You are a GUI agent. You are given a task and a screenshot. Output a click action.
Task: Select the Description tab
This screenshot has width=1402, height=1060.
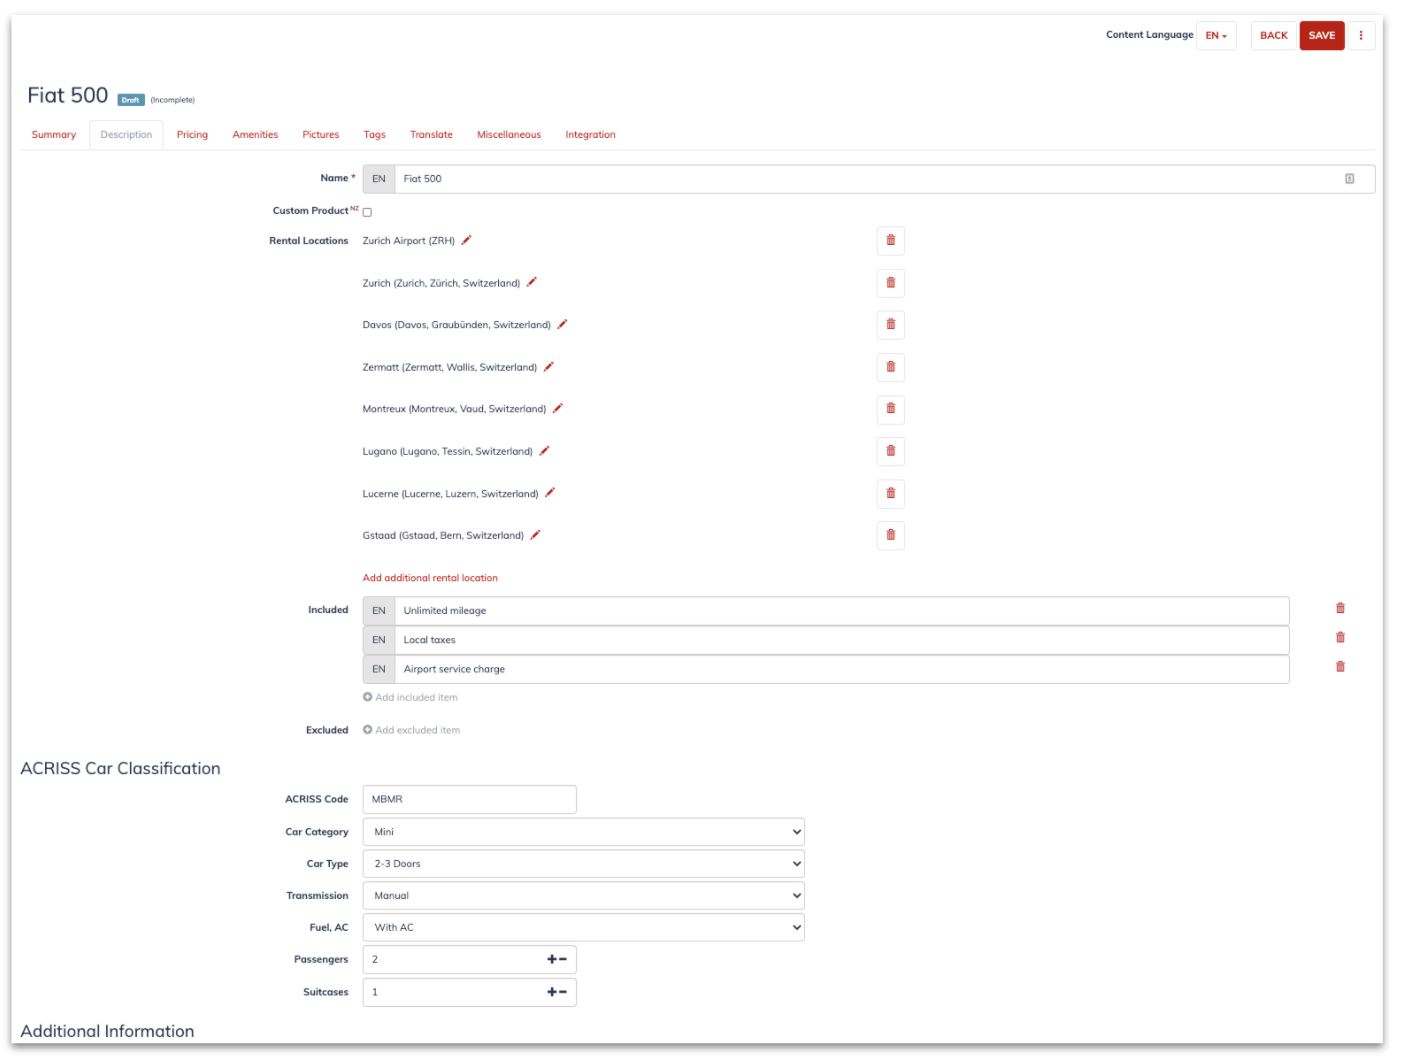(x=126, y=135)
